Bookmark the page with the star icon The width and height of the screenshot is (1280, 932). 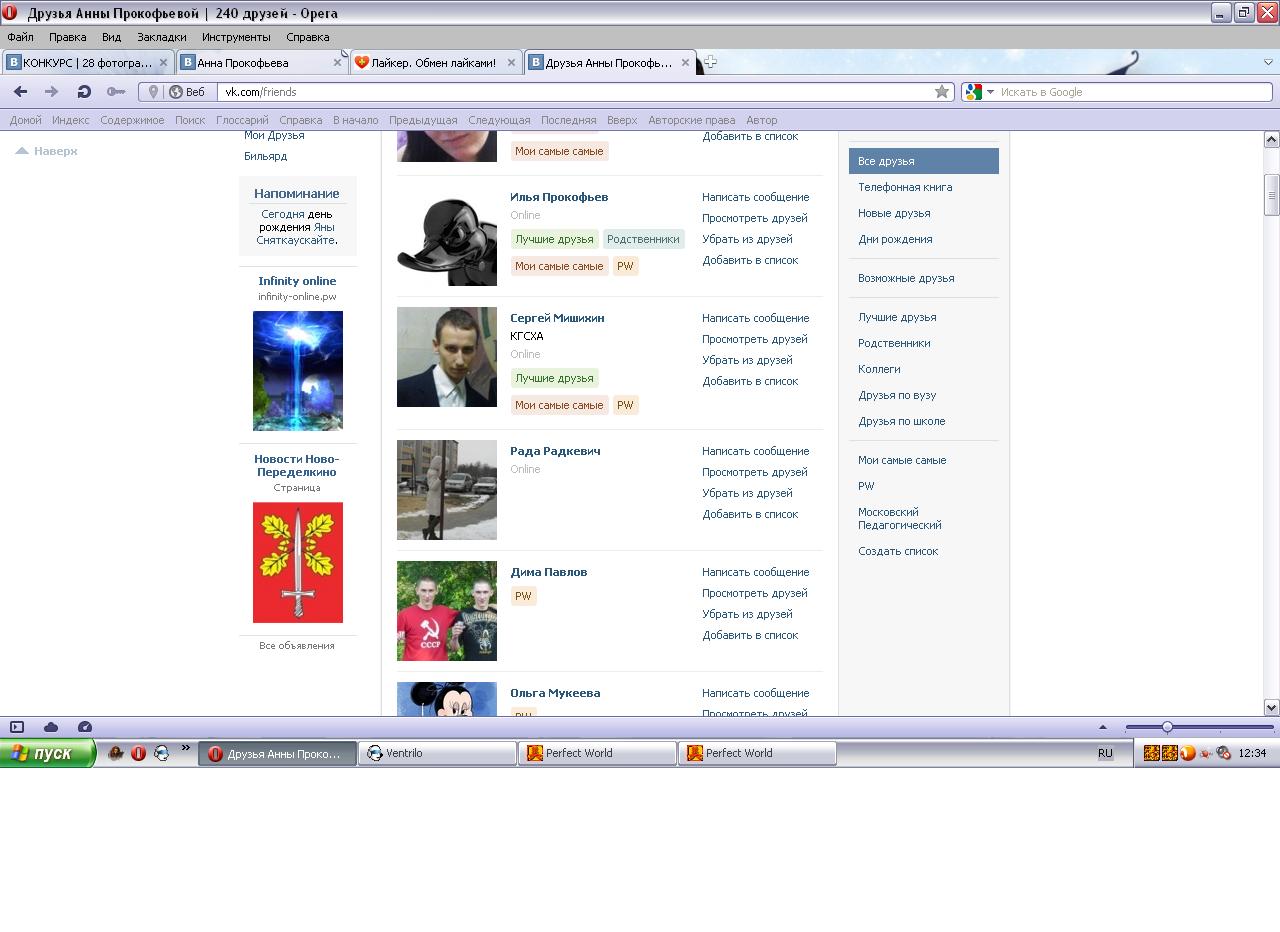pyautogui.click(x=942, y=92)
